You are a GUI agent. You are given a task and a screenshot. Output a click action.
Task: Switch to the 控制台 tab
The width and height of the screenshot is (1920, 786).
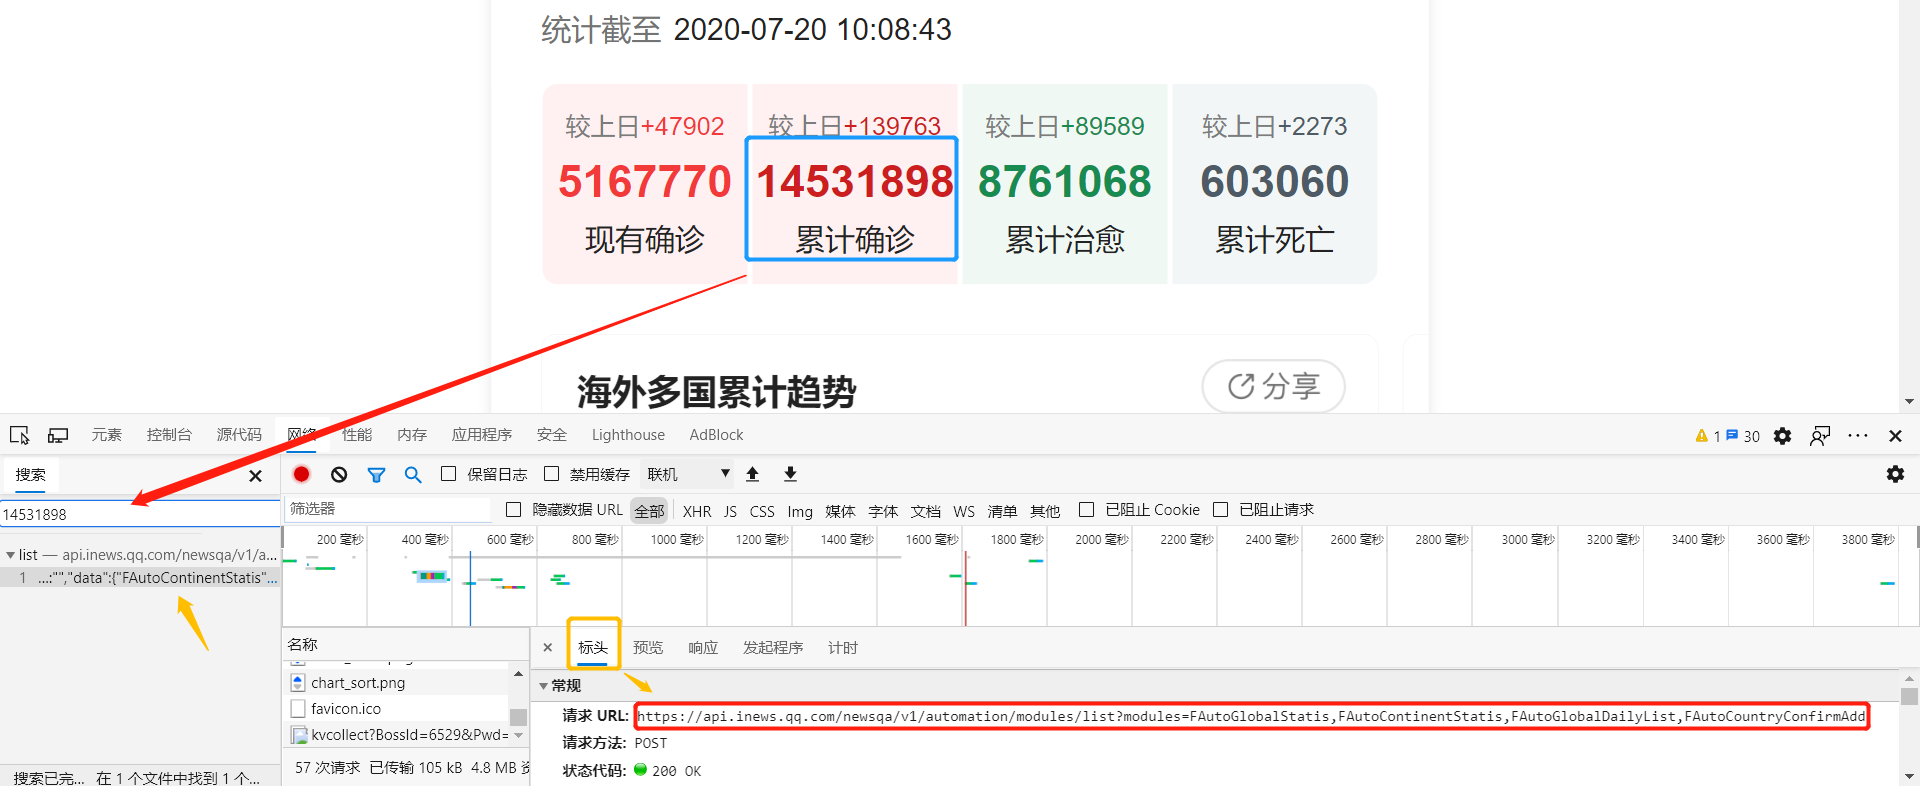click(x=169, y=435)
